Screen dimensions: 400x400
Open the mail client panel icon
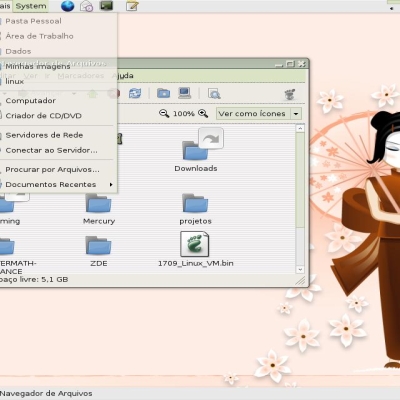87,6
